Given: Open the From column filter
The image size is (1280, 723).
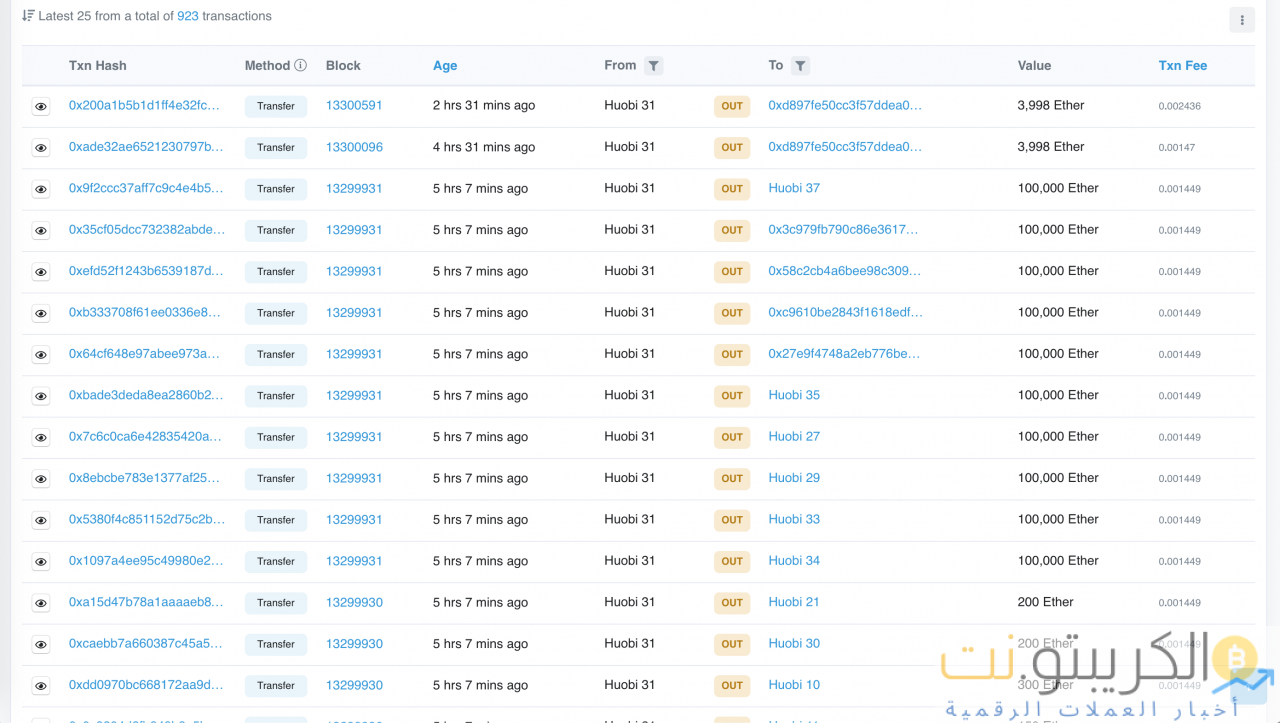Looking at the screenshot, I should coord(653,66).
